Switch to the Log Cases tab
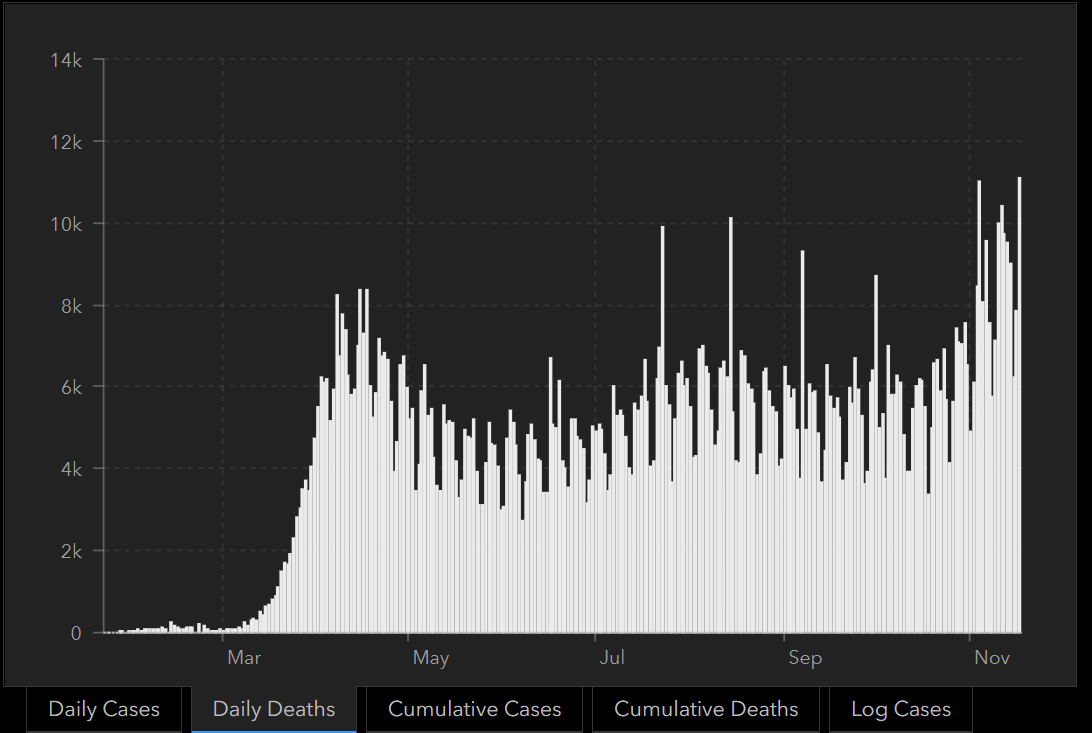Viewport: 1092px width, 733px height. point(900,709)
